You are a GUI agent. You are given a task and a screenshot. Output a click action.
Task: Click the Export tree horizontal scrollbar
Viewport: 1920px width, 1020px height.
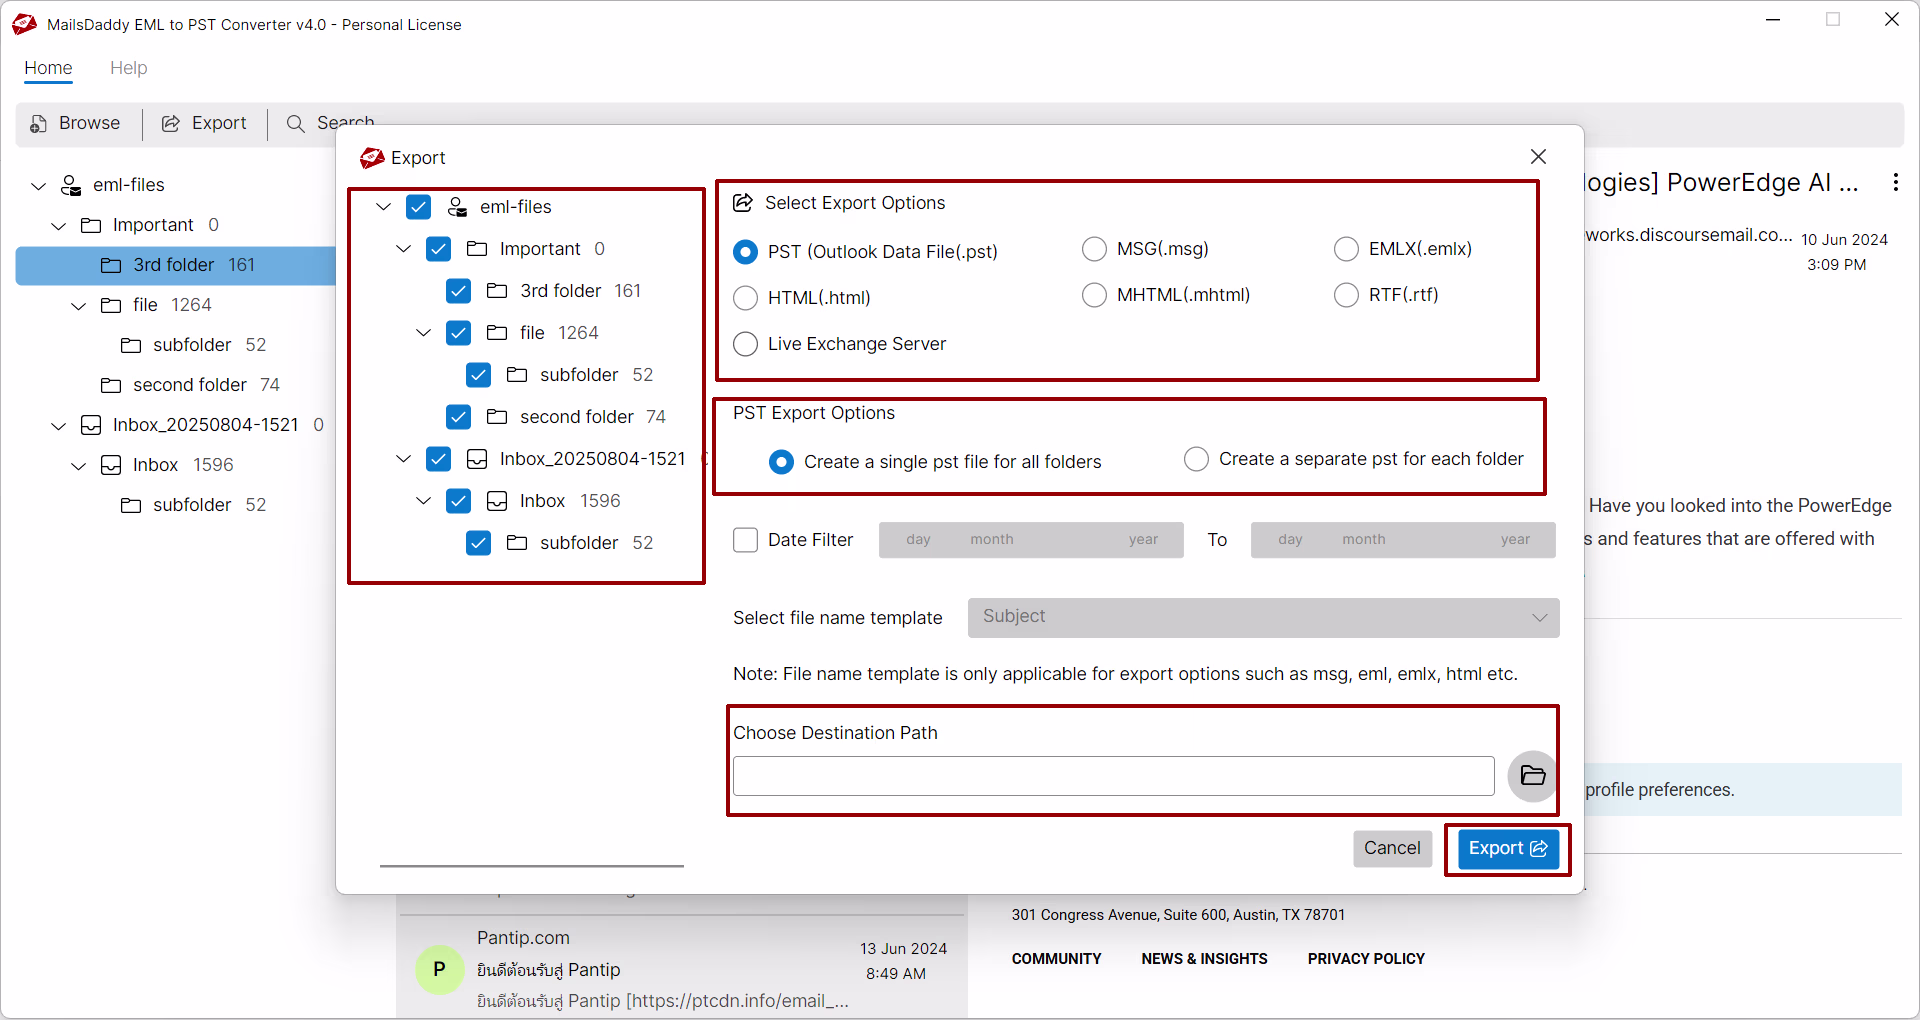pyautogui.click(x=532, y=866)
